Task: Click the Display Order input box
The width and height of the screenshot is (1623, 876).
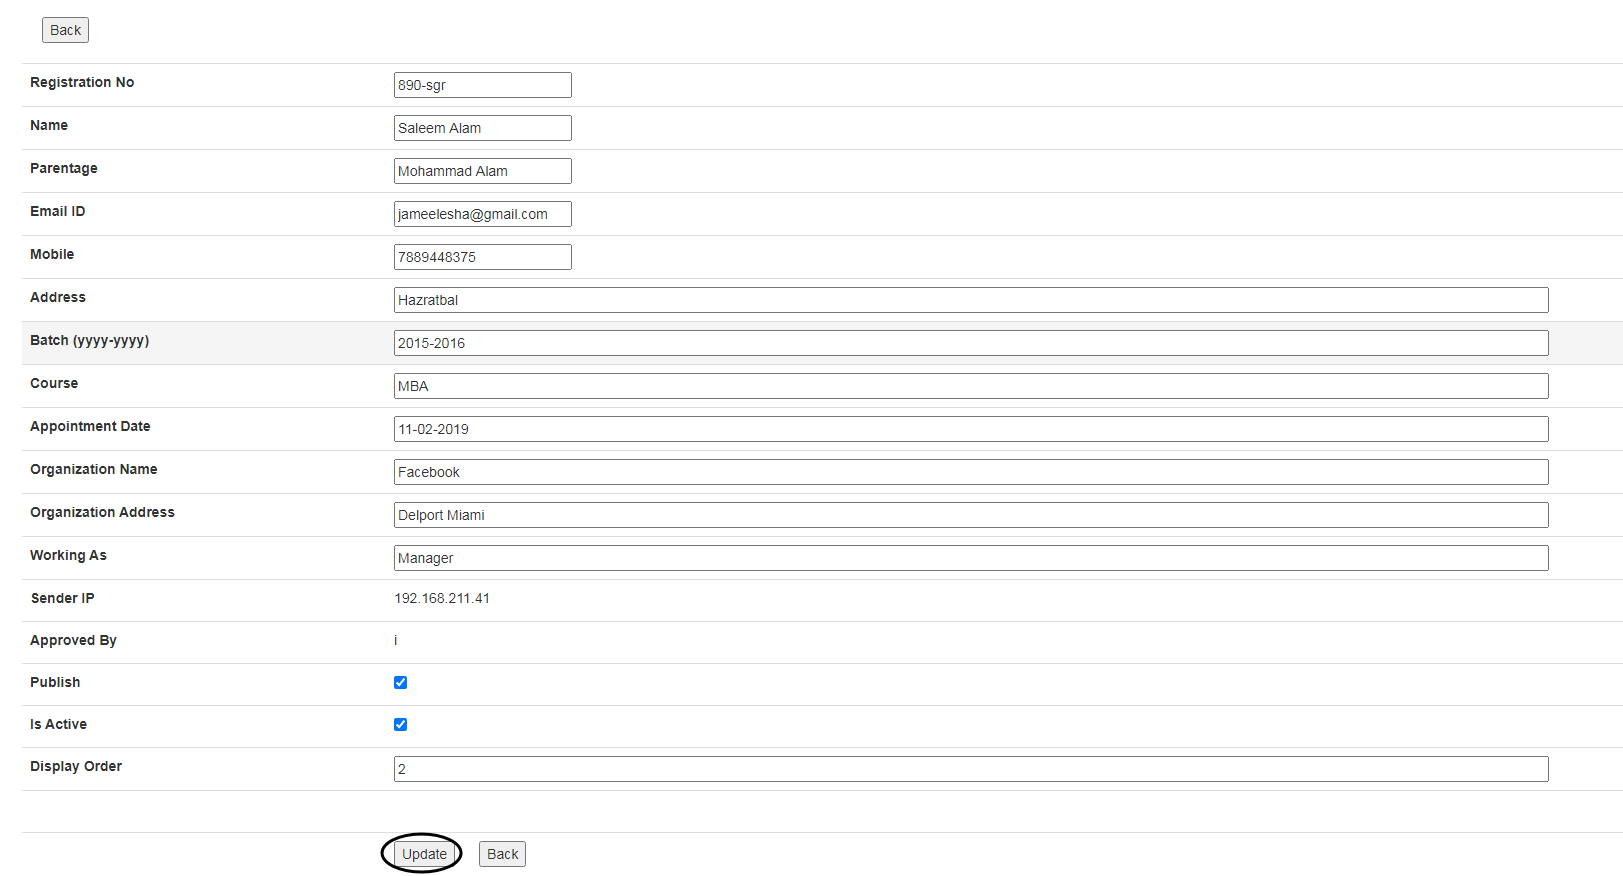Action: [x=970, y=769]
